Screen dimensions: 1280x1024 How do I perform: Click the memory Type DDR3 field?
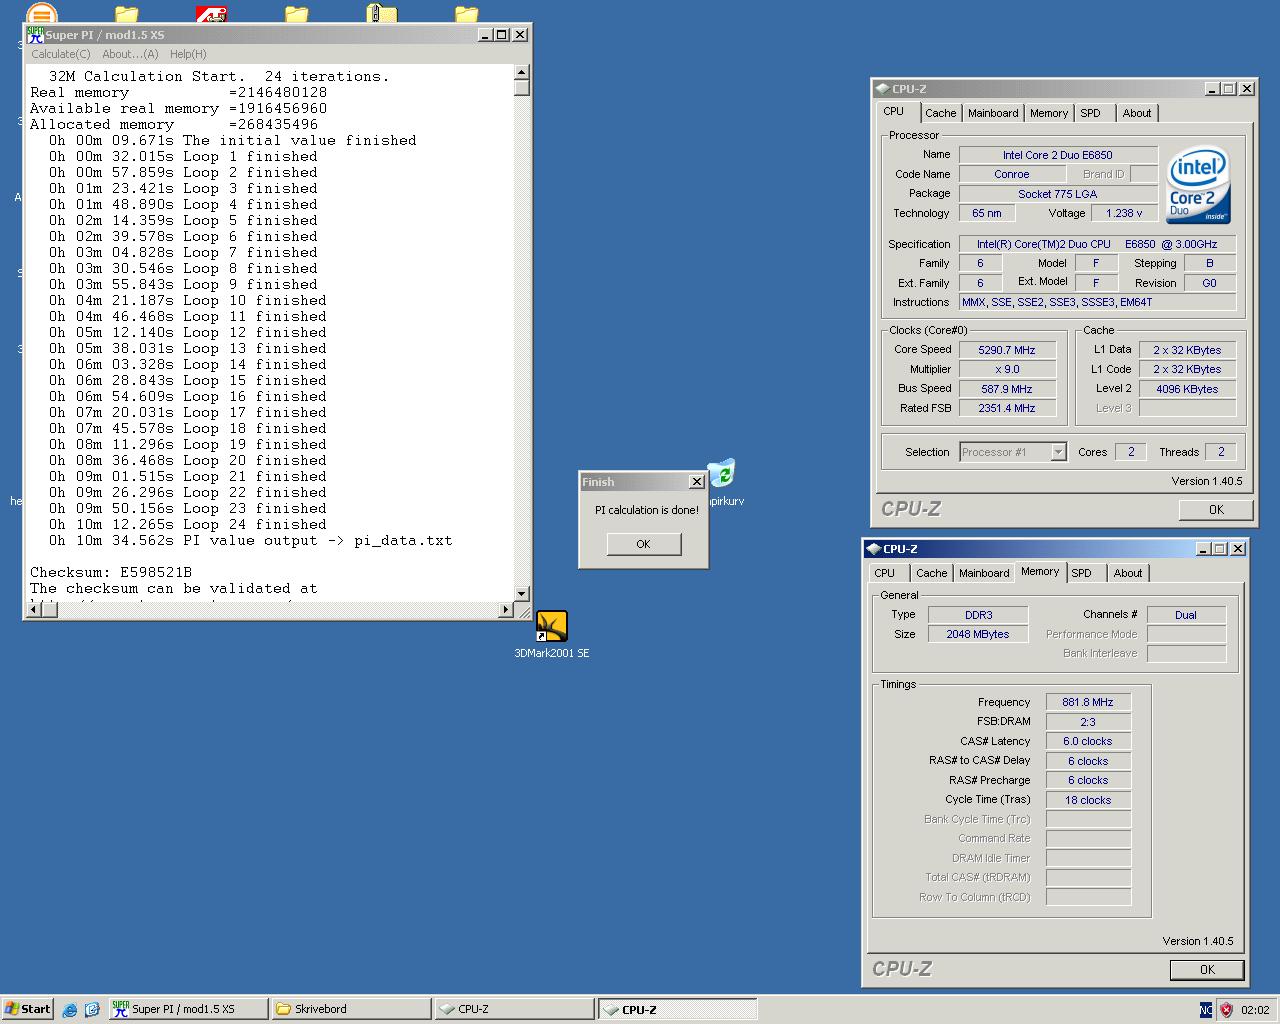point(978,615)
